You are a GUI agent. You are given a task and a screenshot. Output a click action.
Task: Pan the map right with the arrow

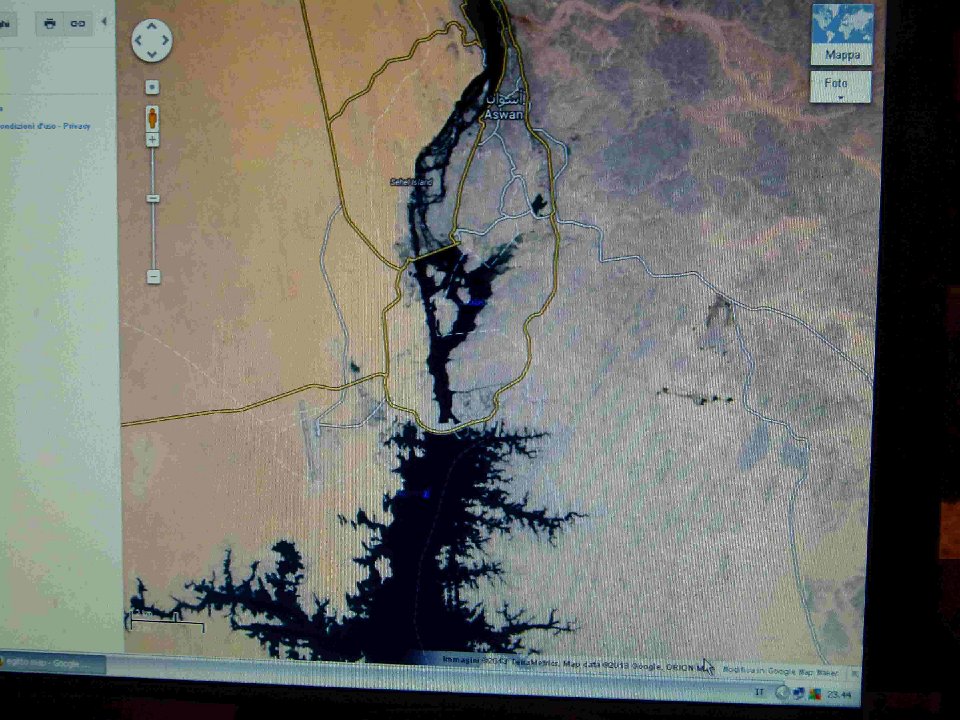click(x=165, y=40)
